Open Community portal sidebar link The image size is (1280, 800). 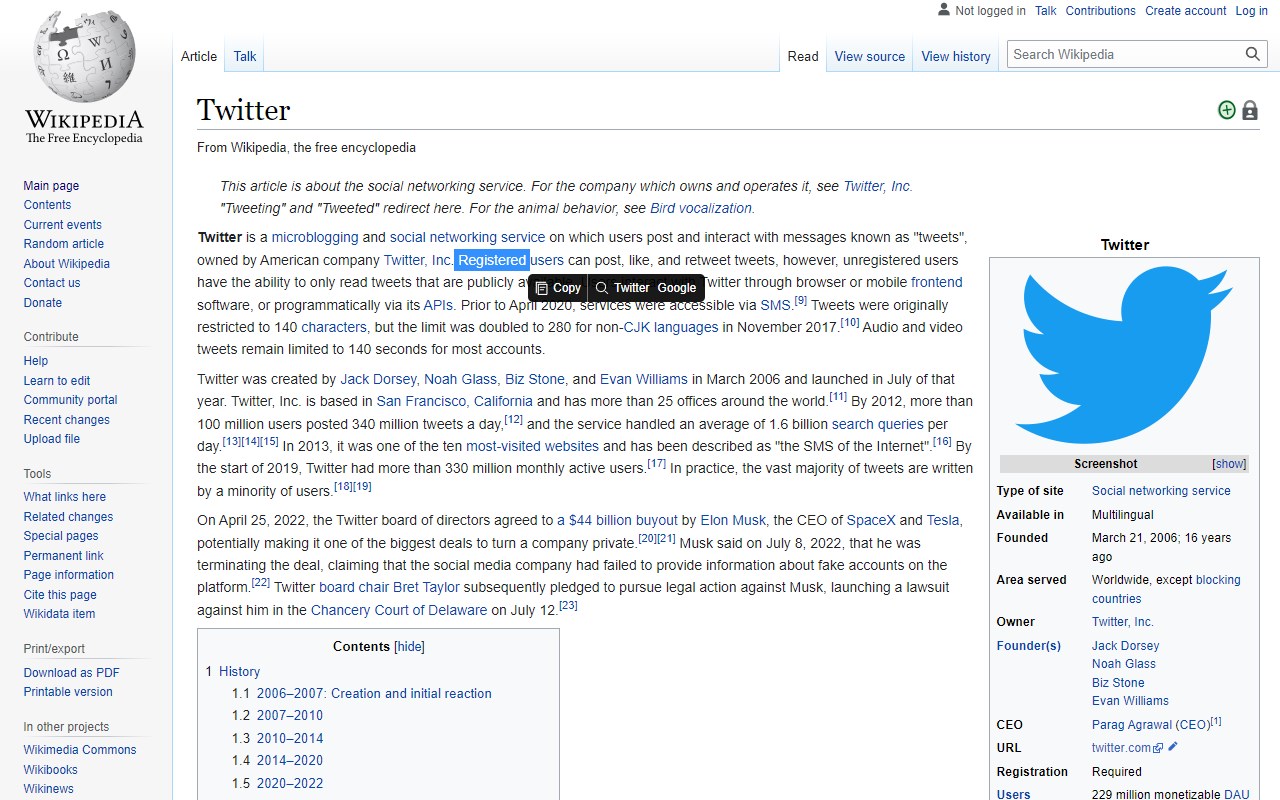pos(71,400)
